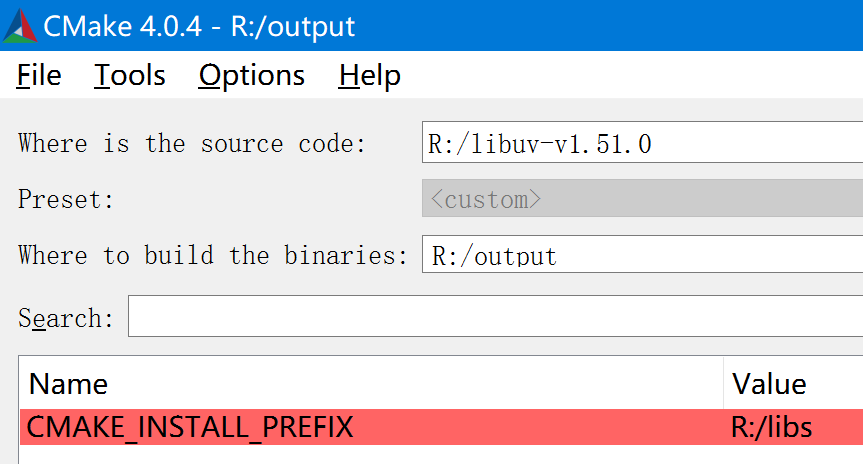Open the File menu
Screen dimensions: 863x464
pyautogui.click(x=39, y=76)
